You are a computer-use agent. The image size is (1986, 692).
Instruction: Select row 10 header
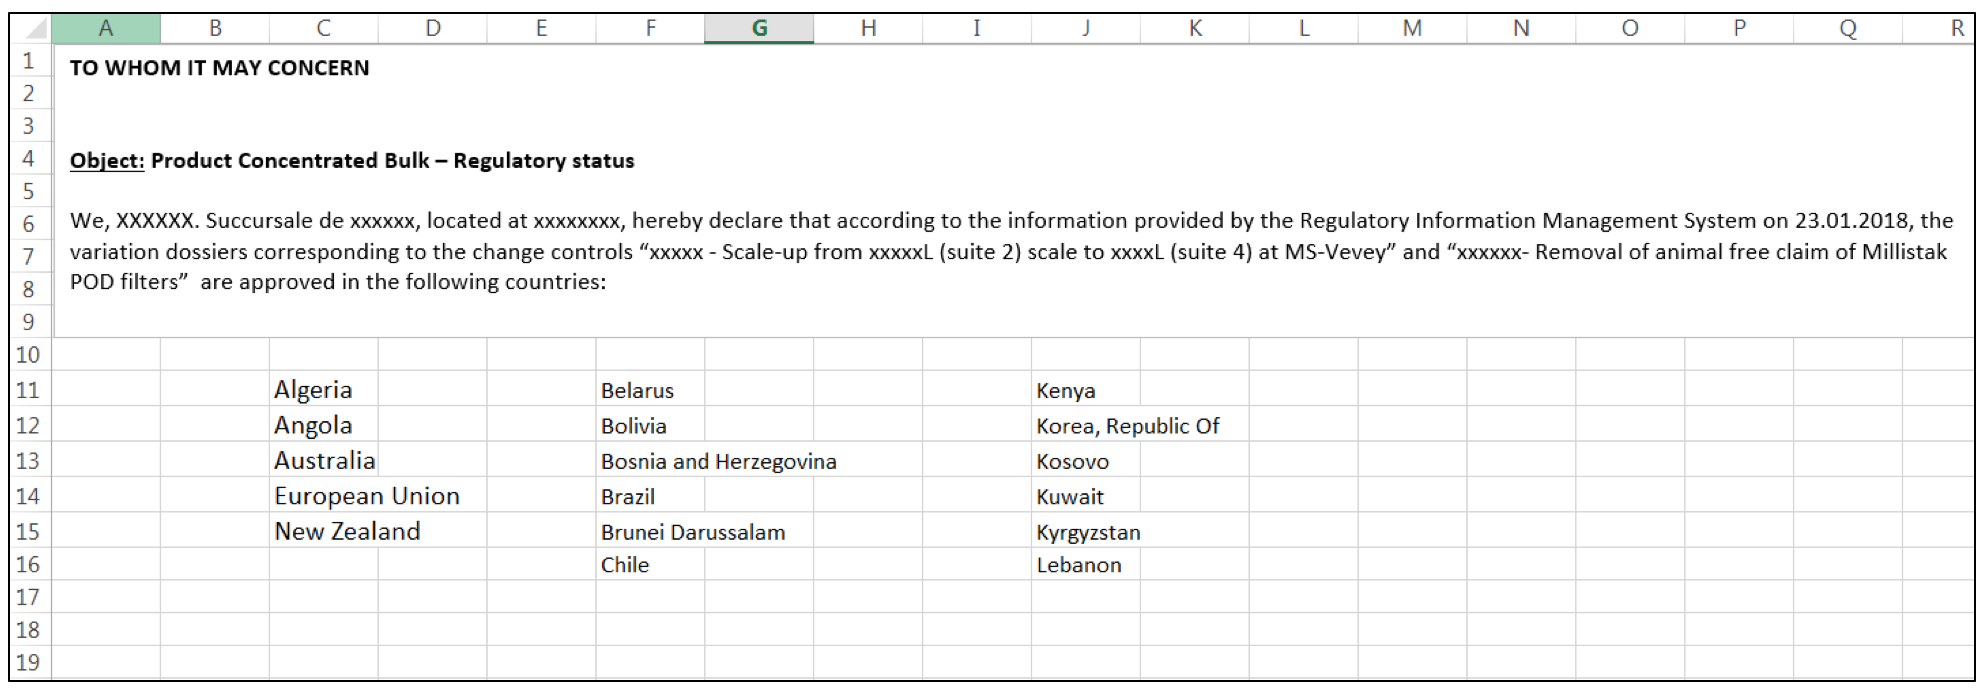[x=29, y=355]
